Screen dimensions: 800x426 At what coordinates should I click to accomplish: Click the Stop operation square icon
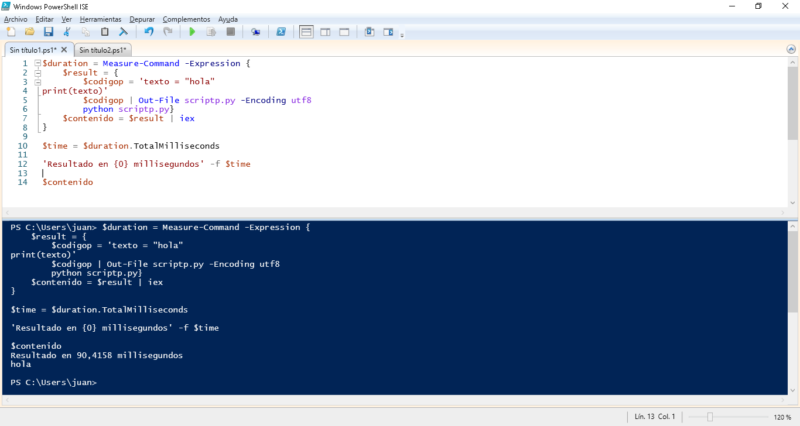(230, 32)
